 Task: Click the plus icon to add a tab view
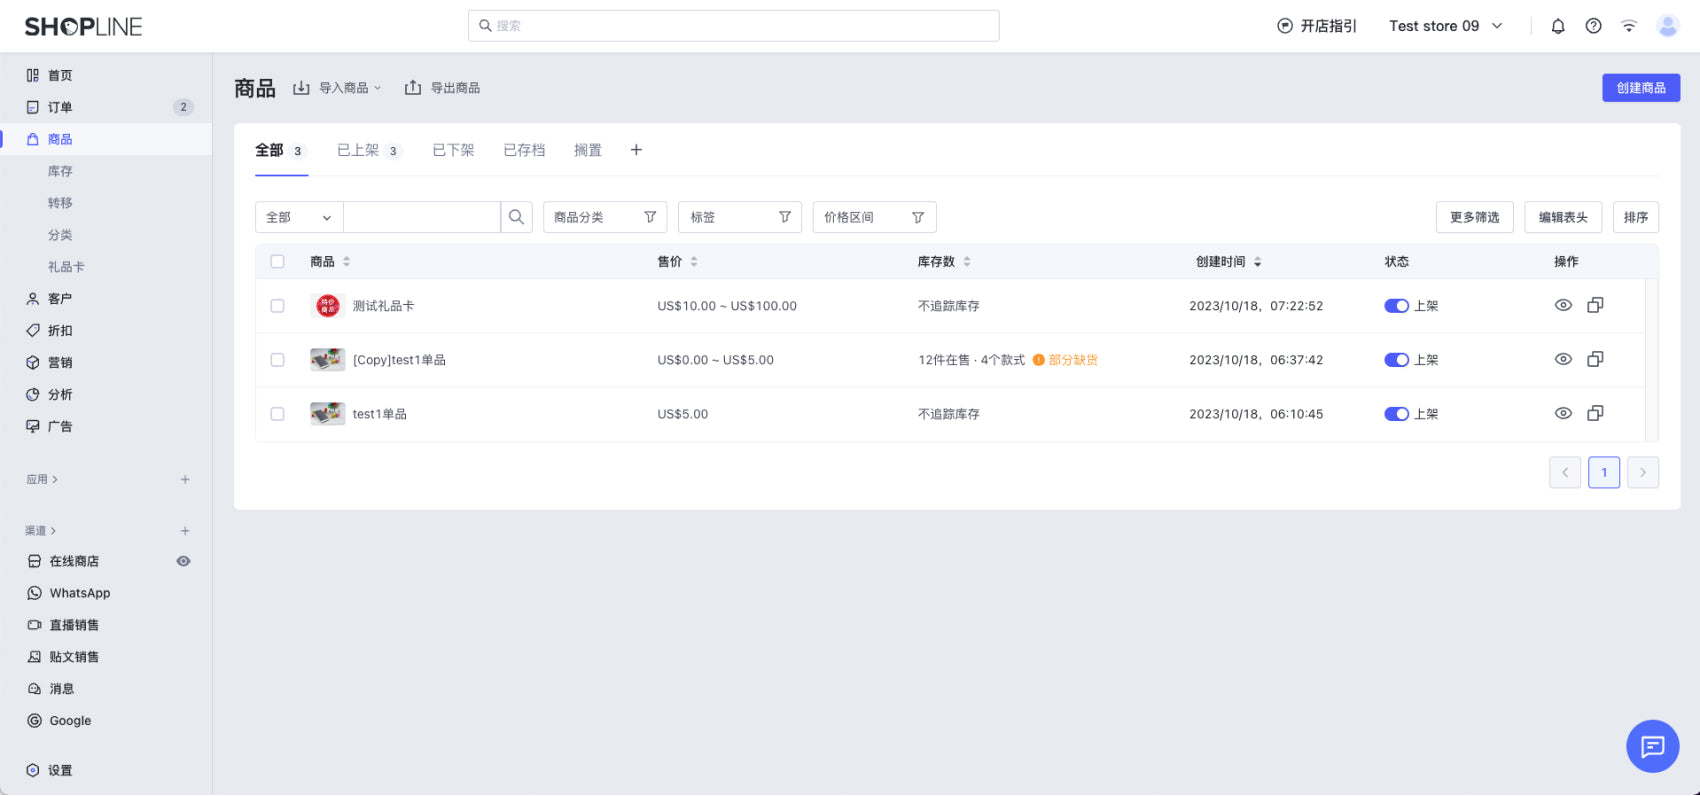click(636, 150)
